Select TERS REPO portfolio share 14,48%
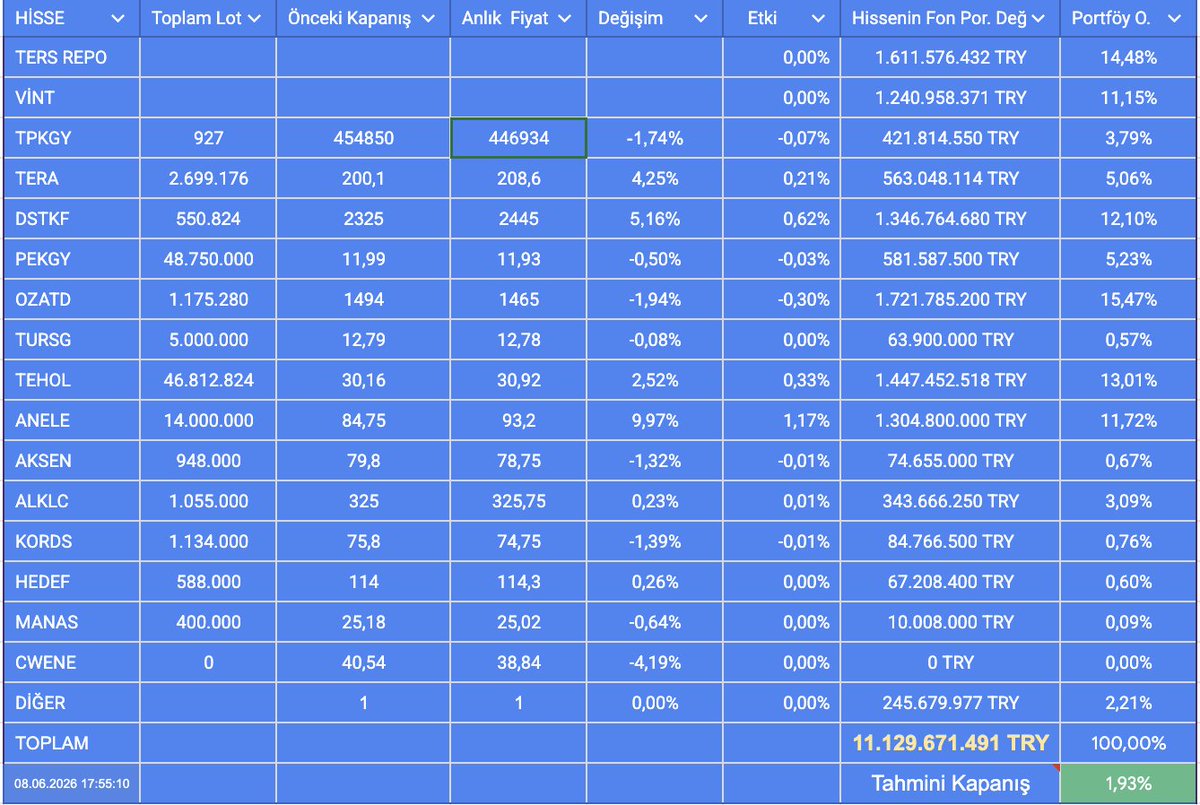1200x805 pixels. click(1129, 58)
